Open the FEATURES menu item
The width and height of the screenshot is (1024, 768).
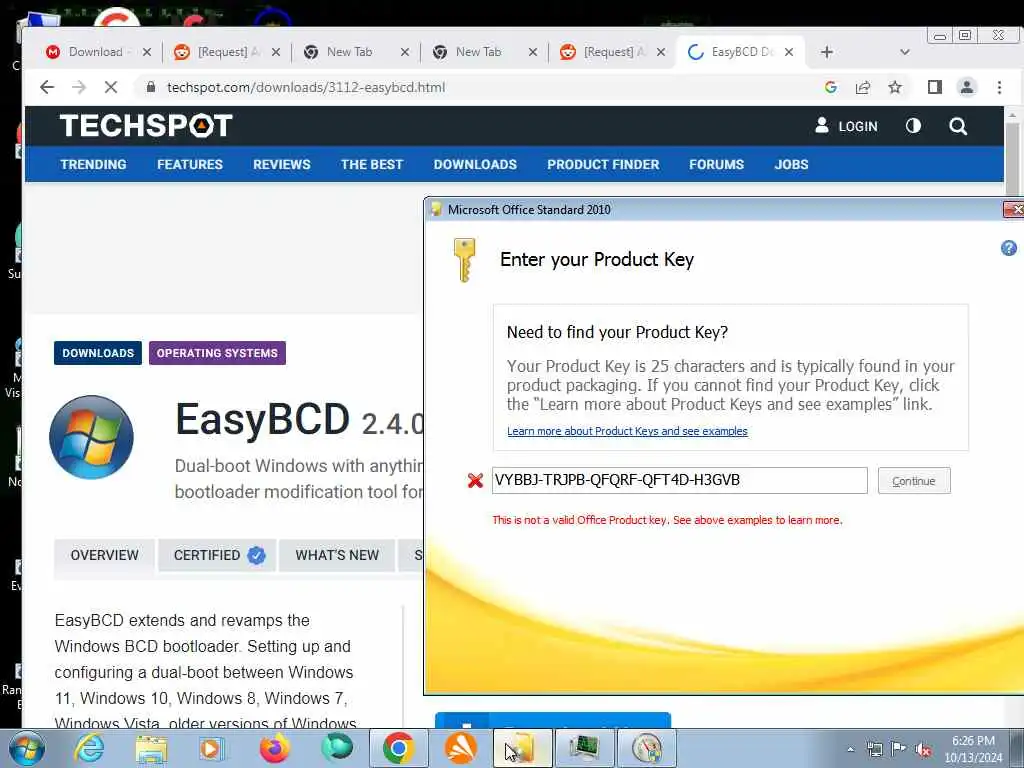coord(190,165)
